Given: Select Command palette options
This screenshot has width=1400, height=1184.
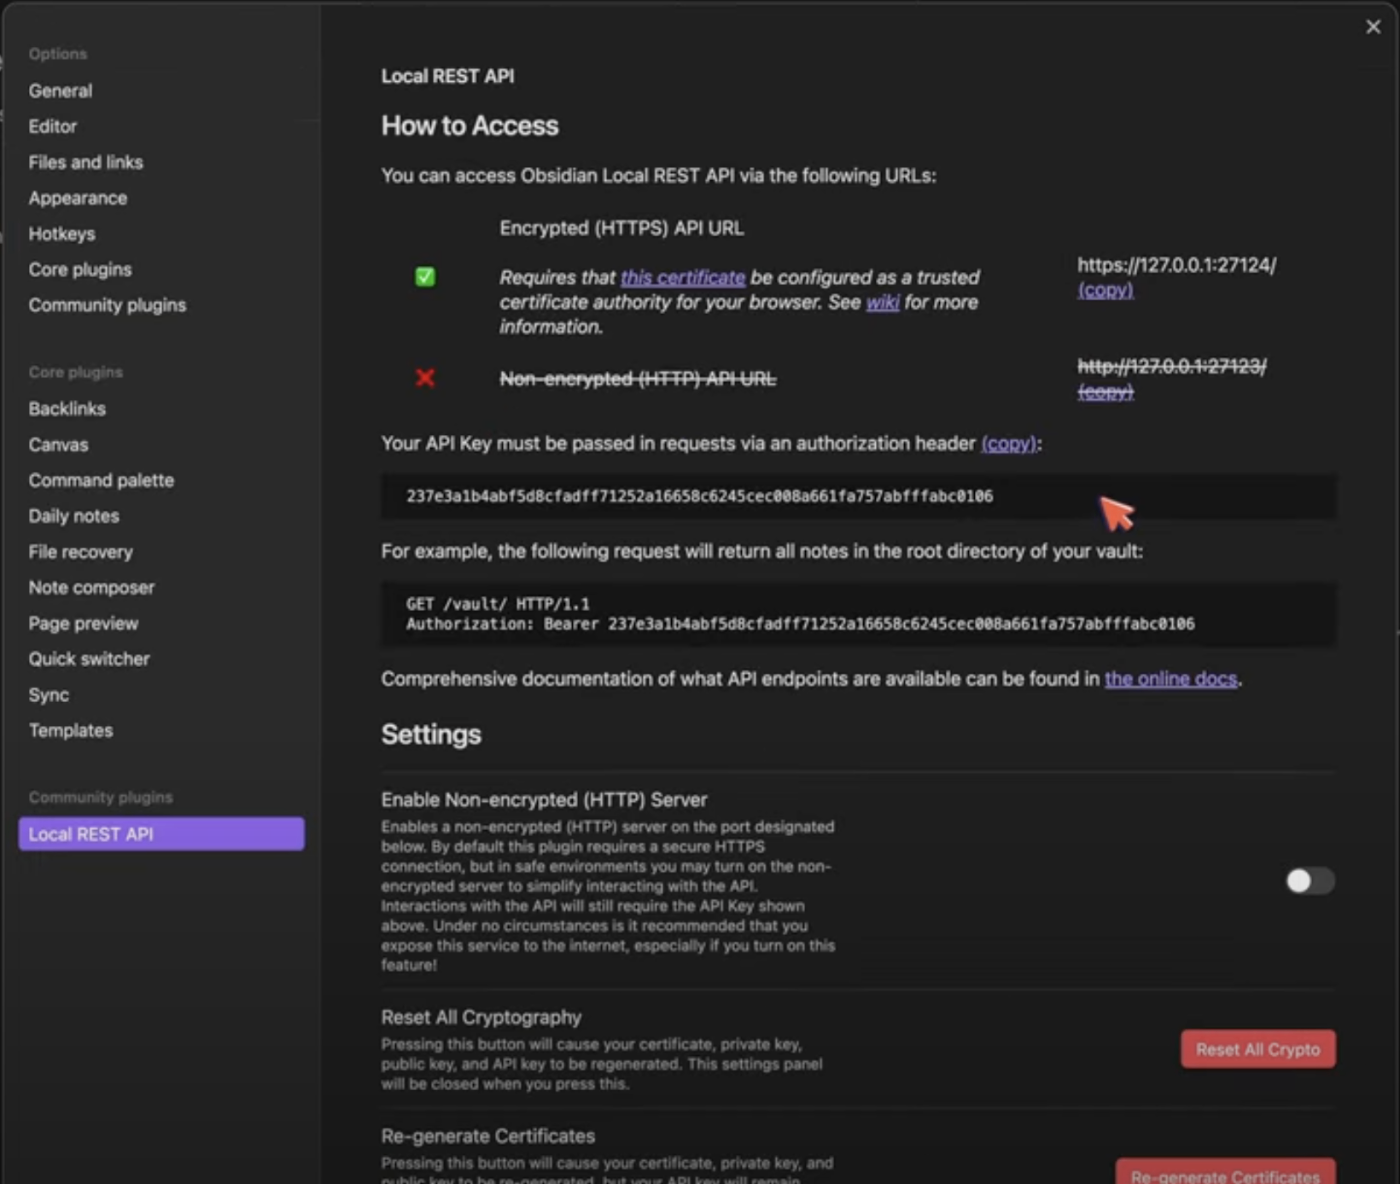Looking at the screenshot, I should point(101,481).
